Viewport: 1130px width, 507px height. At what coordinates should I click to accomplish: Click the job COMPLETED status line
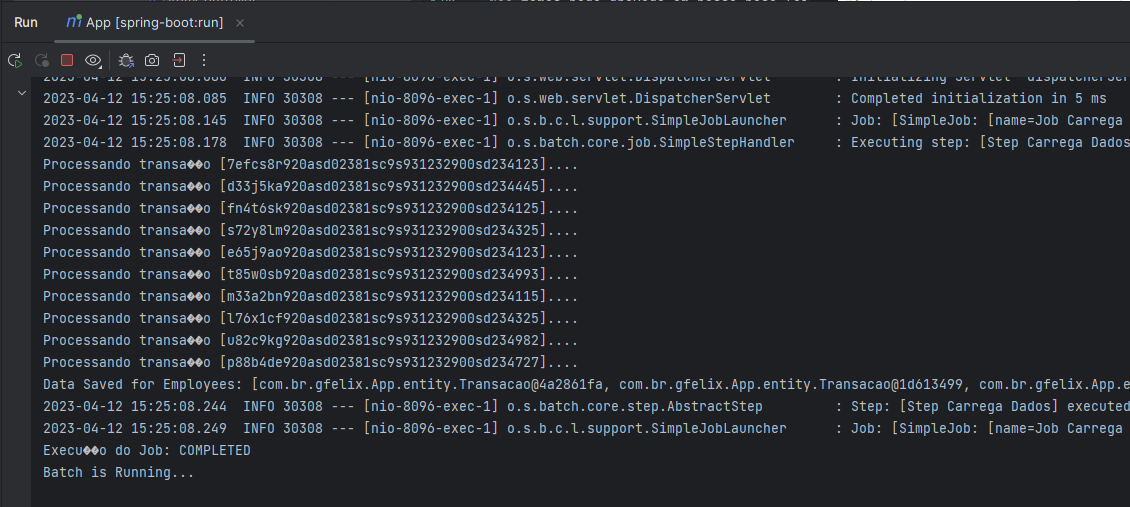(x=146, y=450)
